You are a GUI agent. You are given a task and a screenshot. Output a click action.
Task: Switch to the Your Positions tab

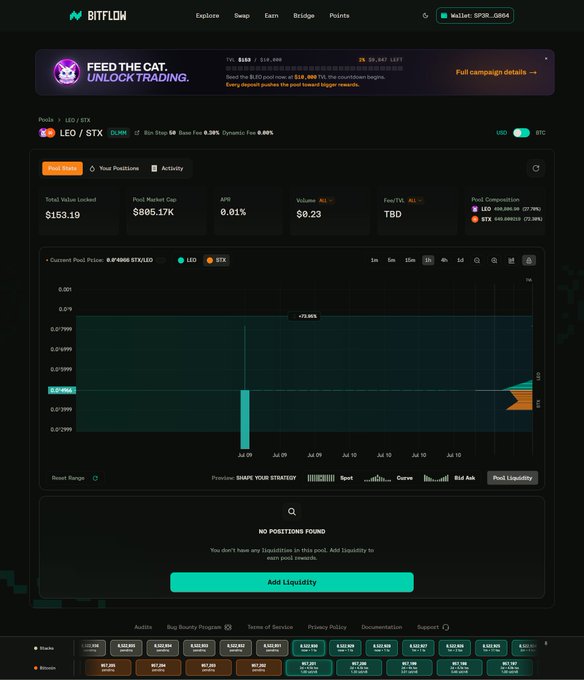pyautogui.click(x=114, y=168)
